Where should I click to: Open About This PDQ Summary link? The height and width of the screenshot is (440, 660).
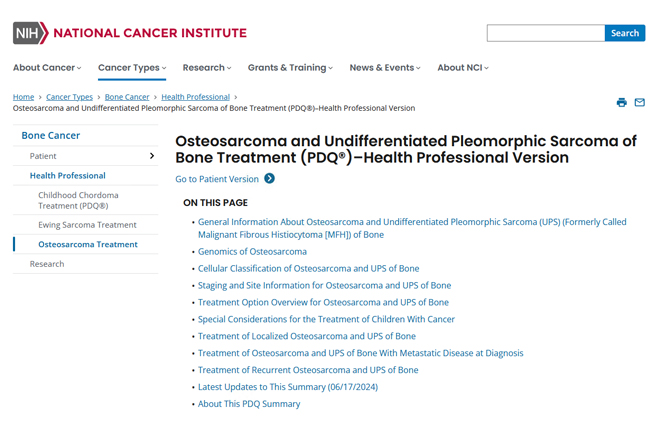coord(249,404)
